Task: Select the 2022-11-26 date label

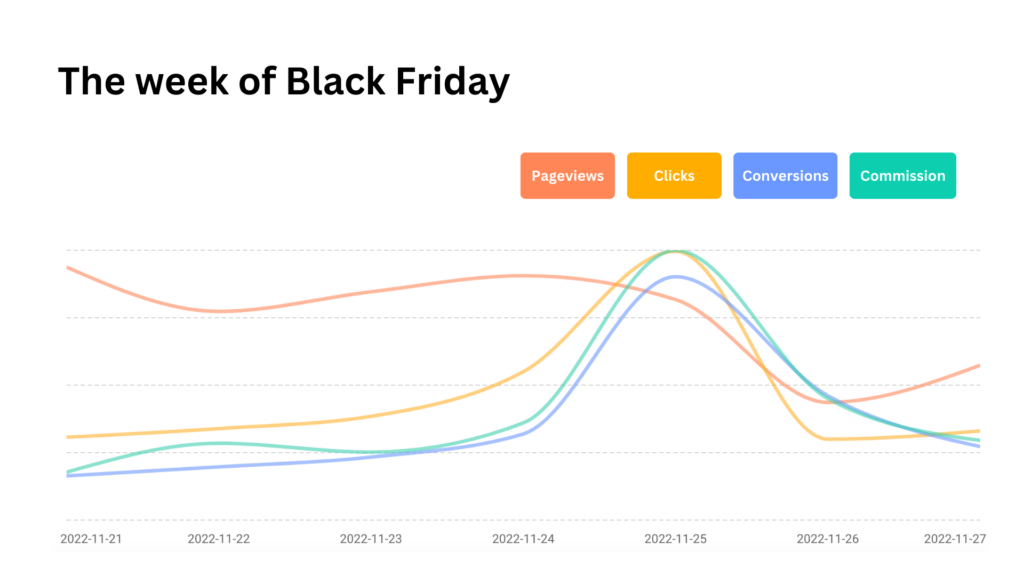Action: point(827,539)
